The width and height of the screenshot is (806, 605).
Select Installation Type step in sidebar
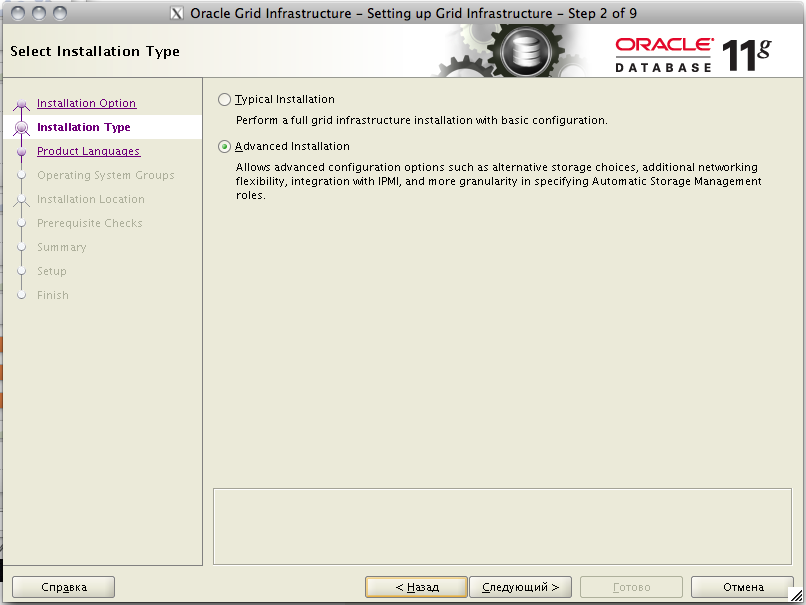pos(83,128)
